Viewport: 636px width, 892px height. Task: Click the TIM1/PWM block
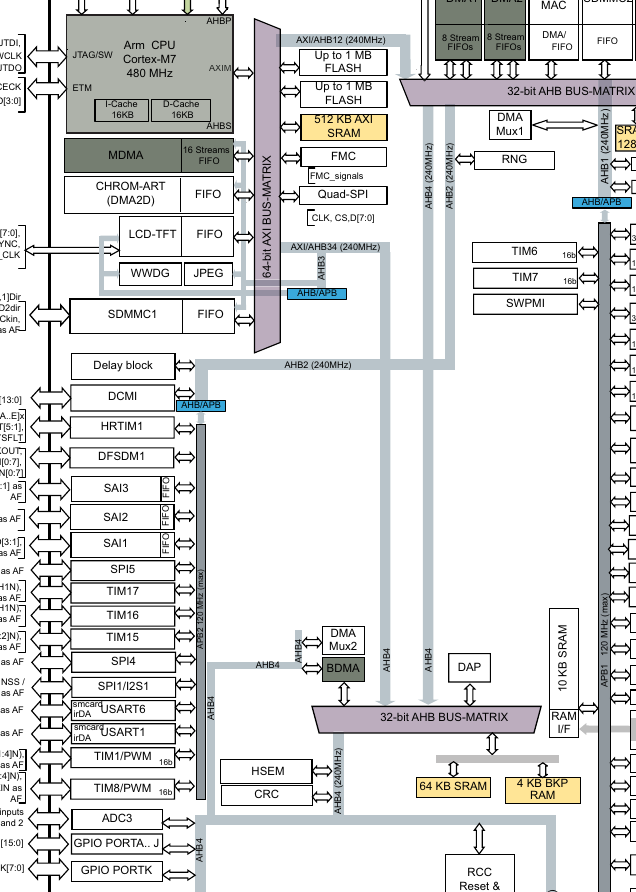point(123,757)
